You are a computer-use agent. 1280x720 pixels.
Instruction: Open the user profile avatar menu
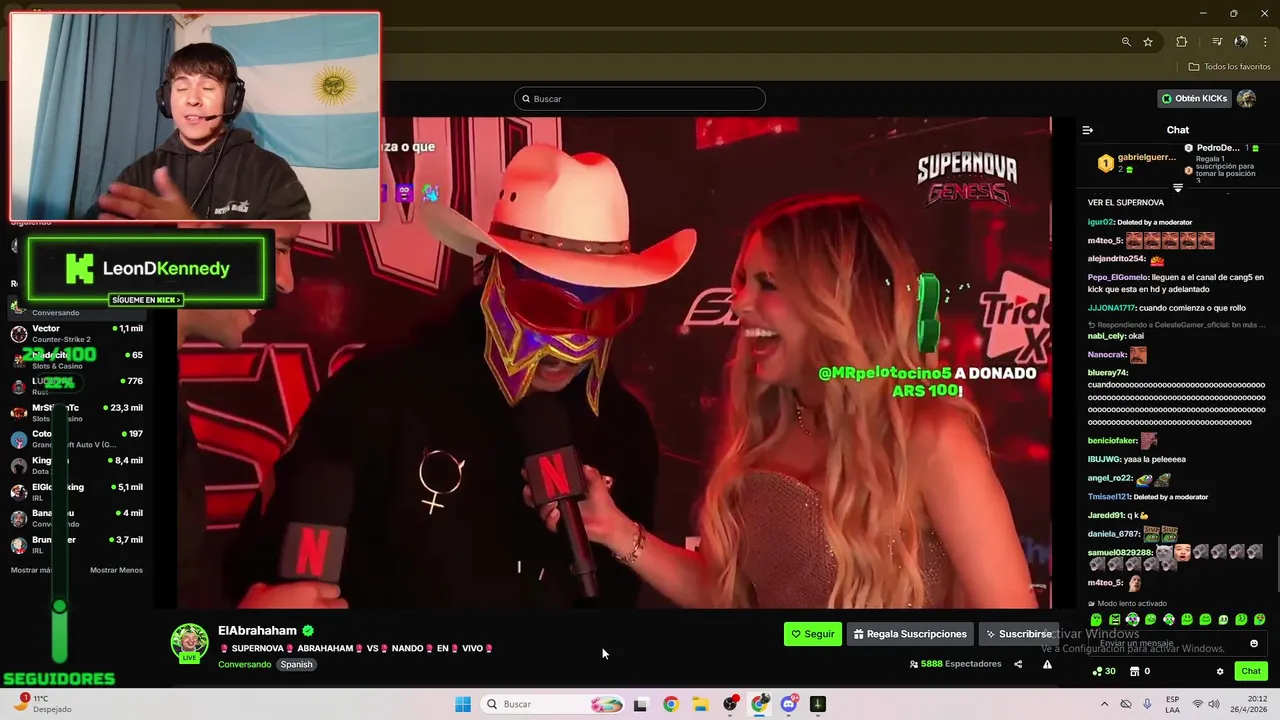point(1246,98)
